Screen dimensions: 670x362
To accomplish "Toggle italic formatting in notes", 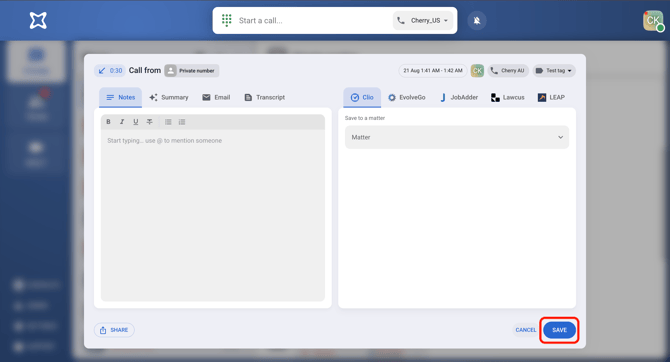I will pos(122,122).
